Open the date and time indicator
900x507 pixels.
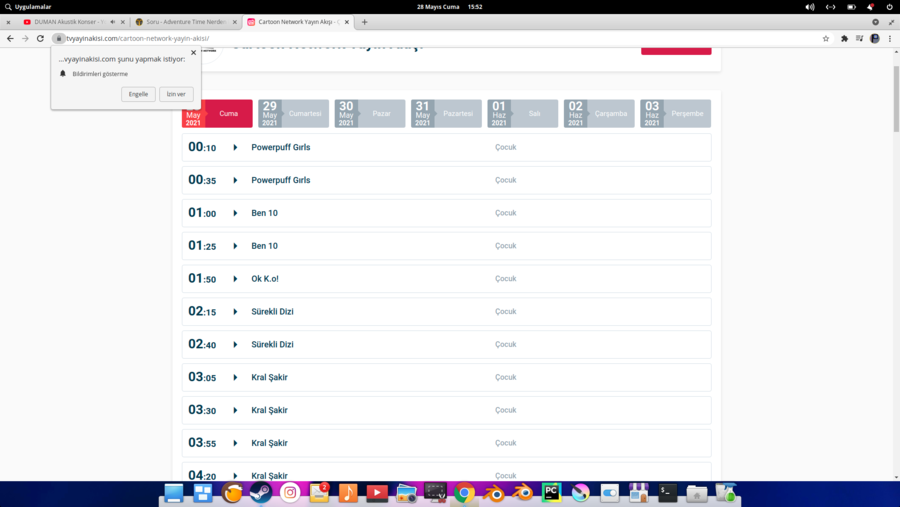(x=449, y=7)
